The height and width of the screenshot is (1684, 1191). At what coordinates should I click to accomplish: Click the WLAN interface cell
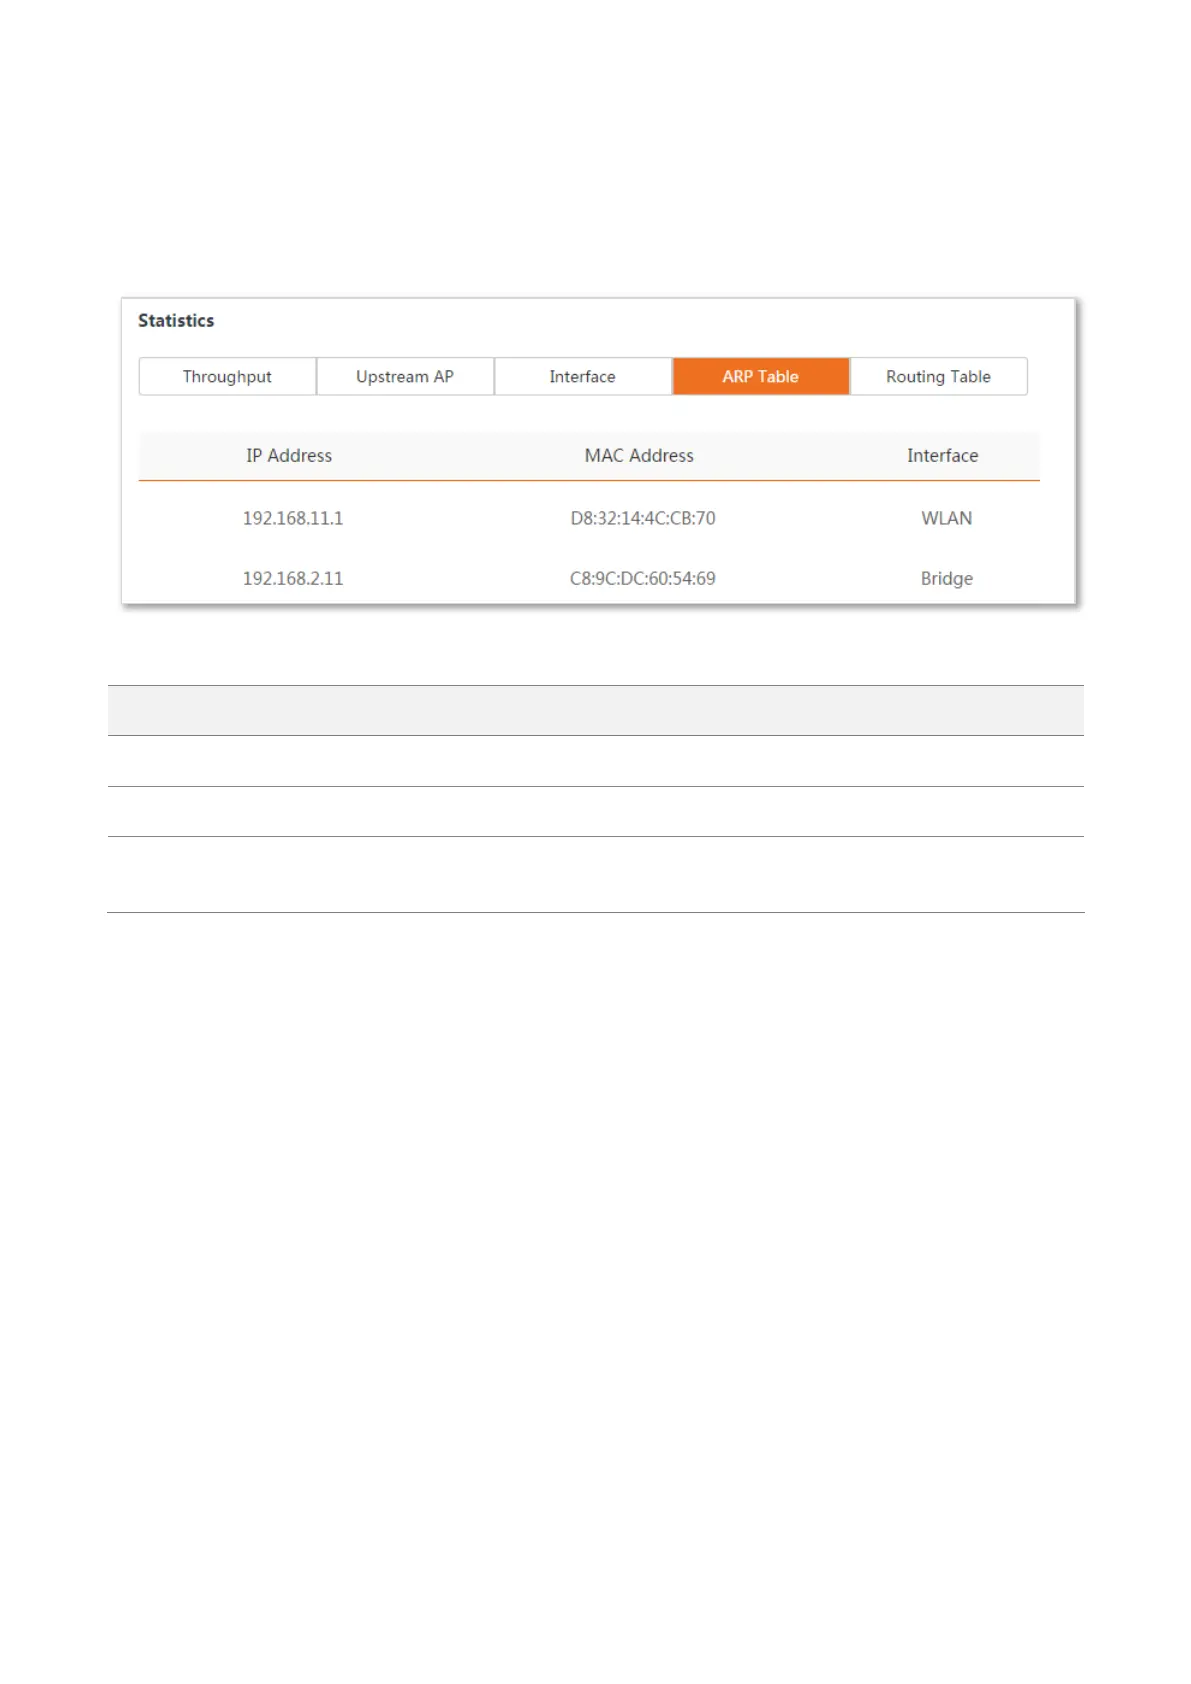tap(946, 518)
